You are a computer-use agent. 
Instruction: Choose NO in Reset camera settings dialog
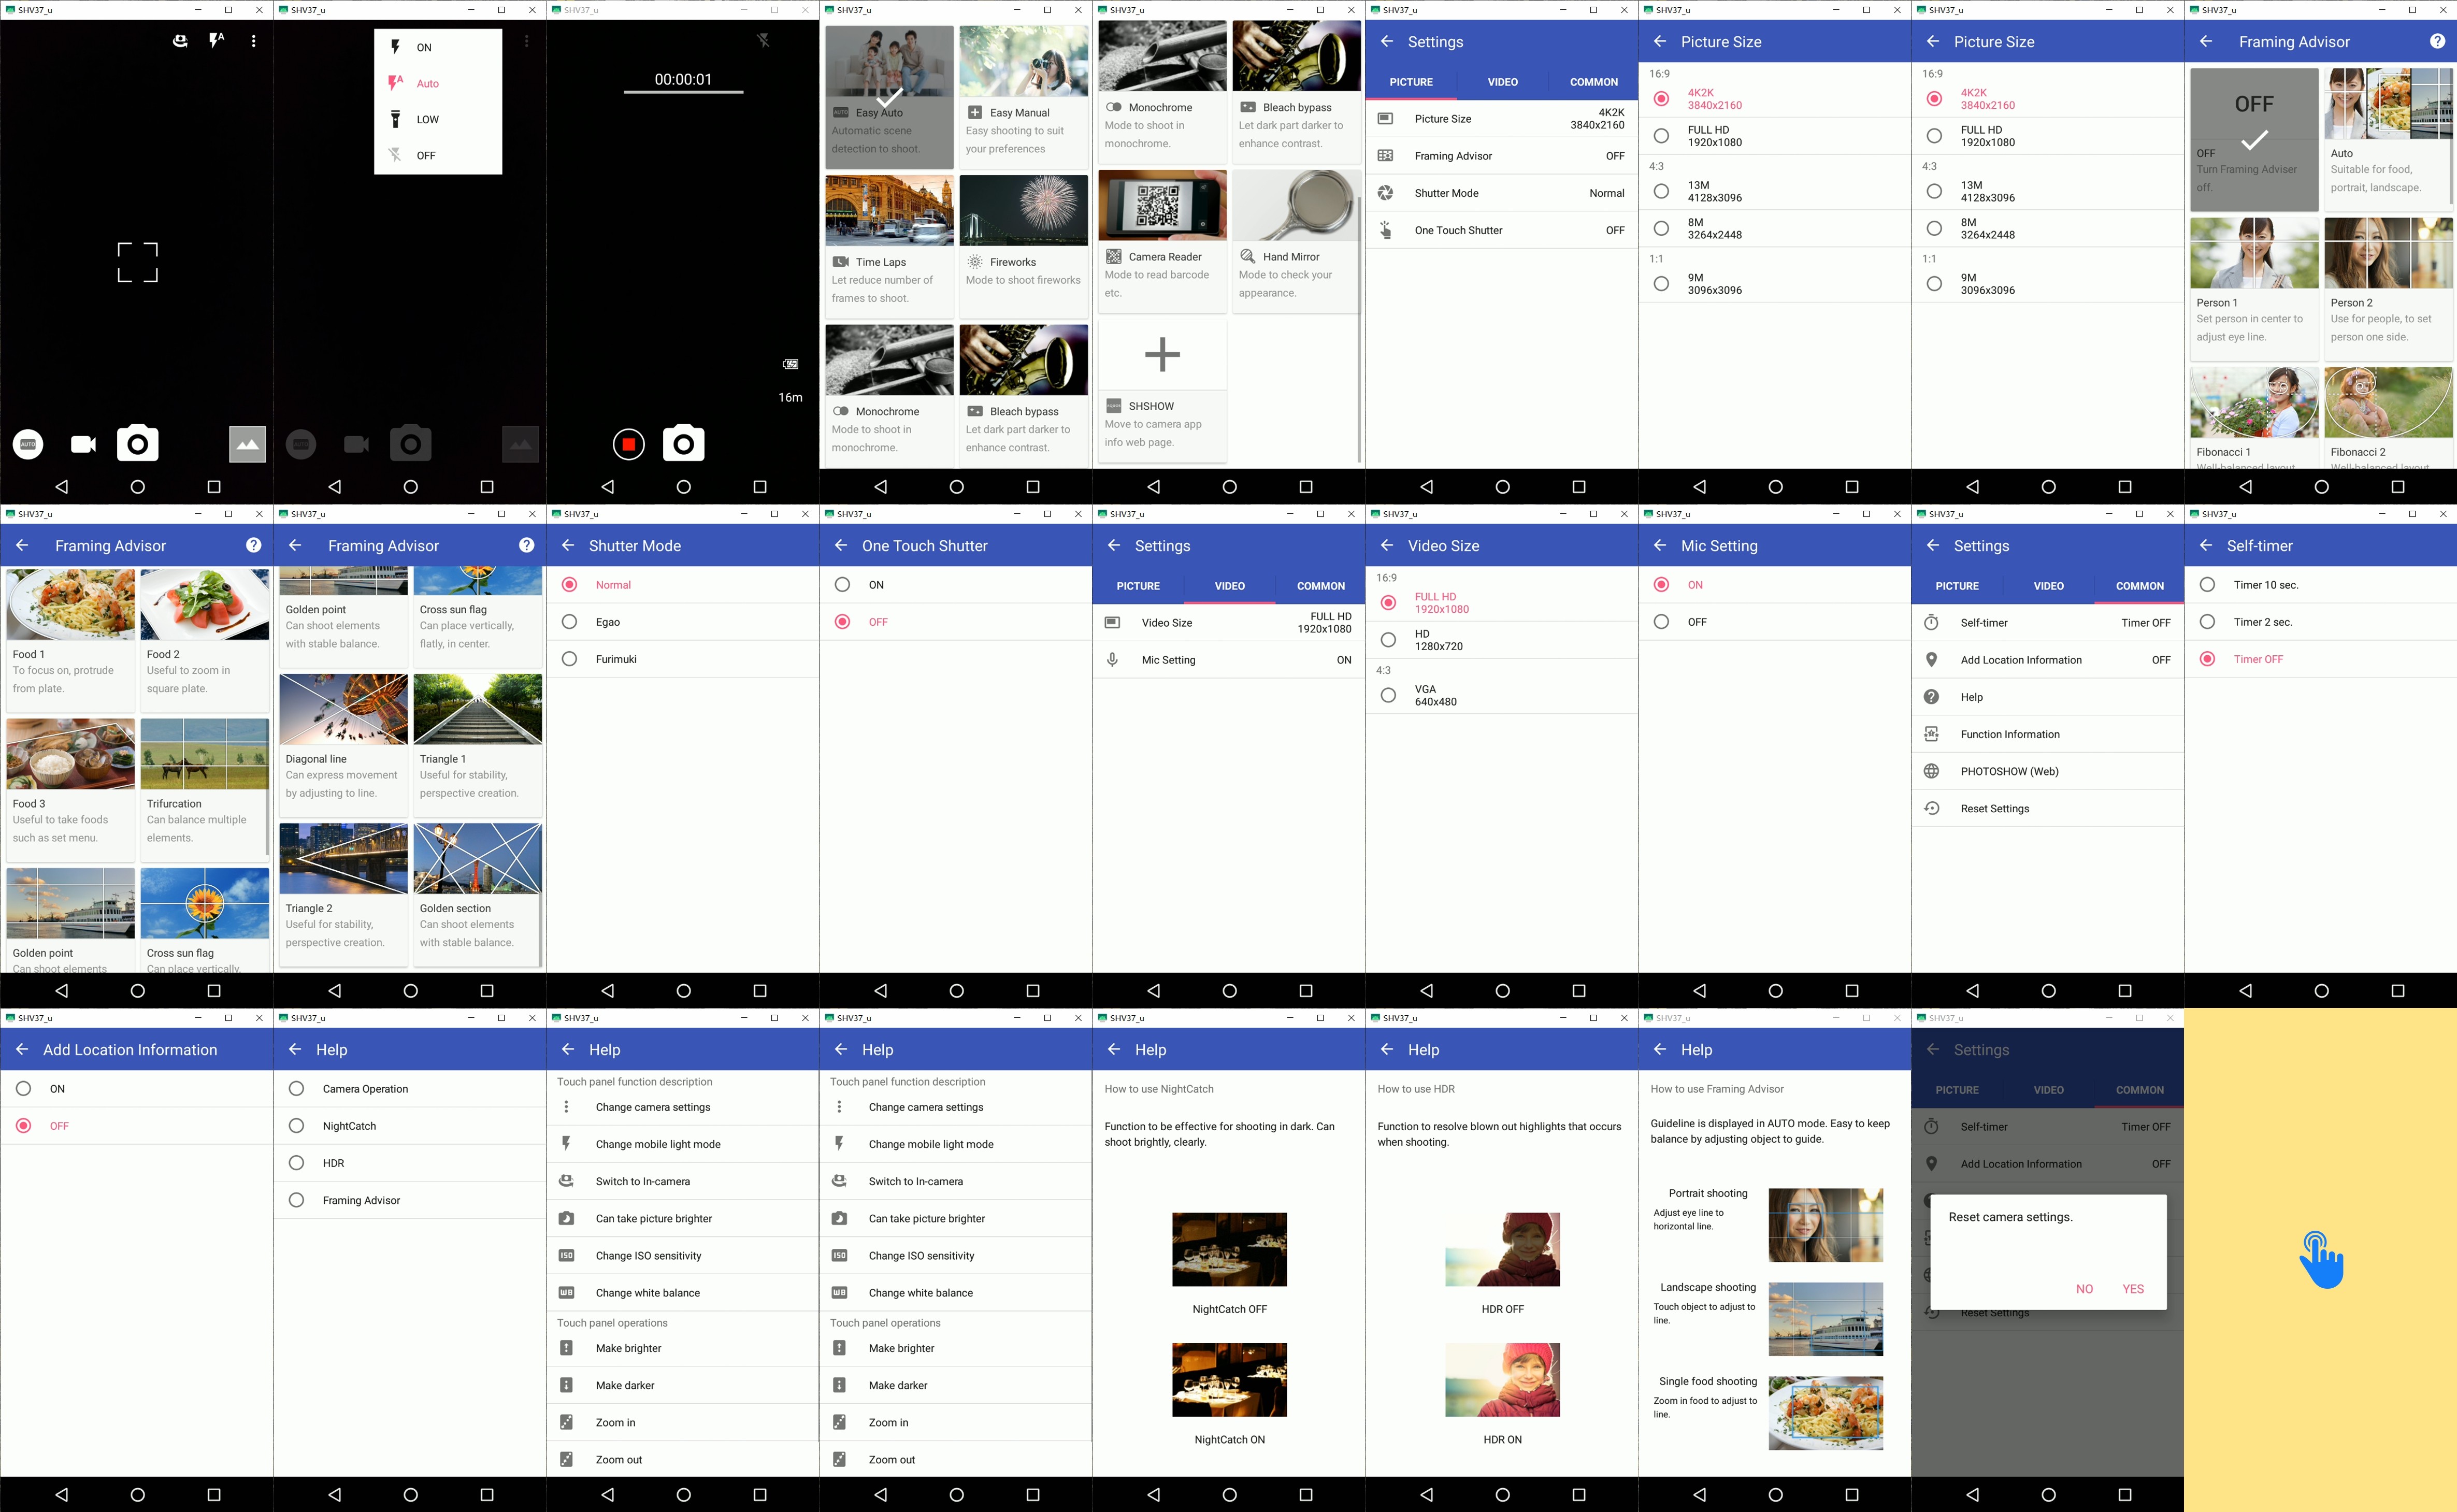(2084, 1289)
